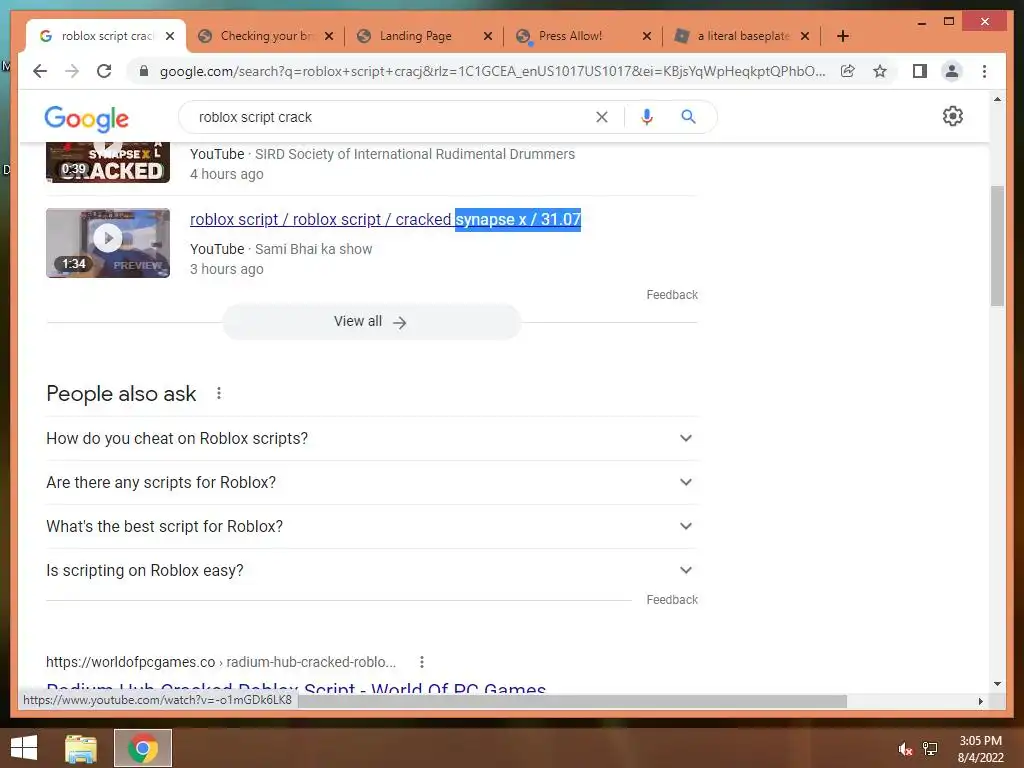Close the a literal baseplate tab
The image size is (1024, 768).
(x=805, y=36)
